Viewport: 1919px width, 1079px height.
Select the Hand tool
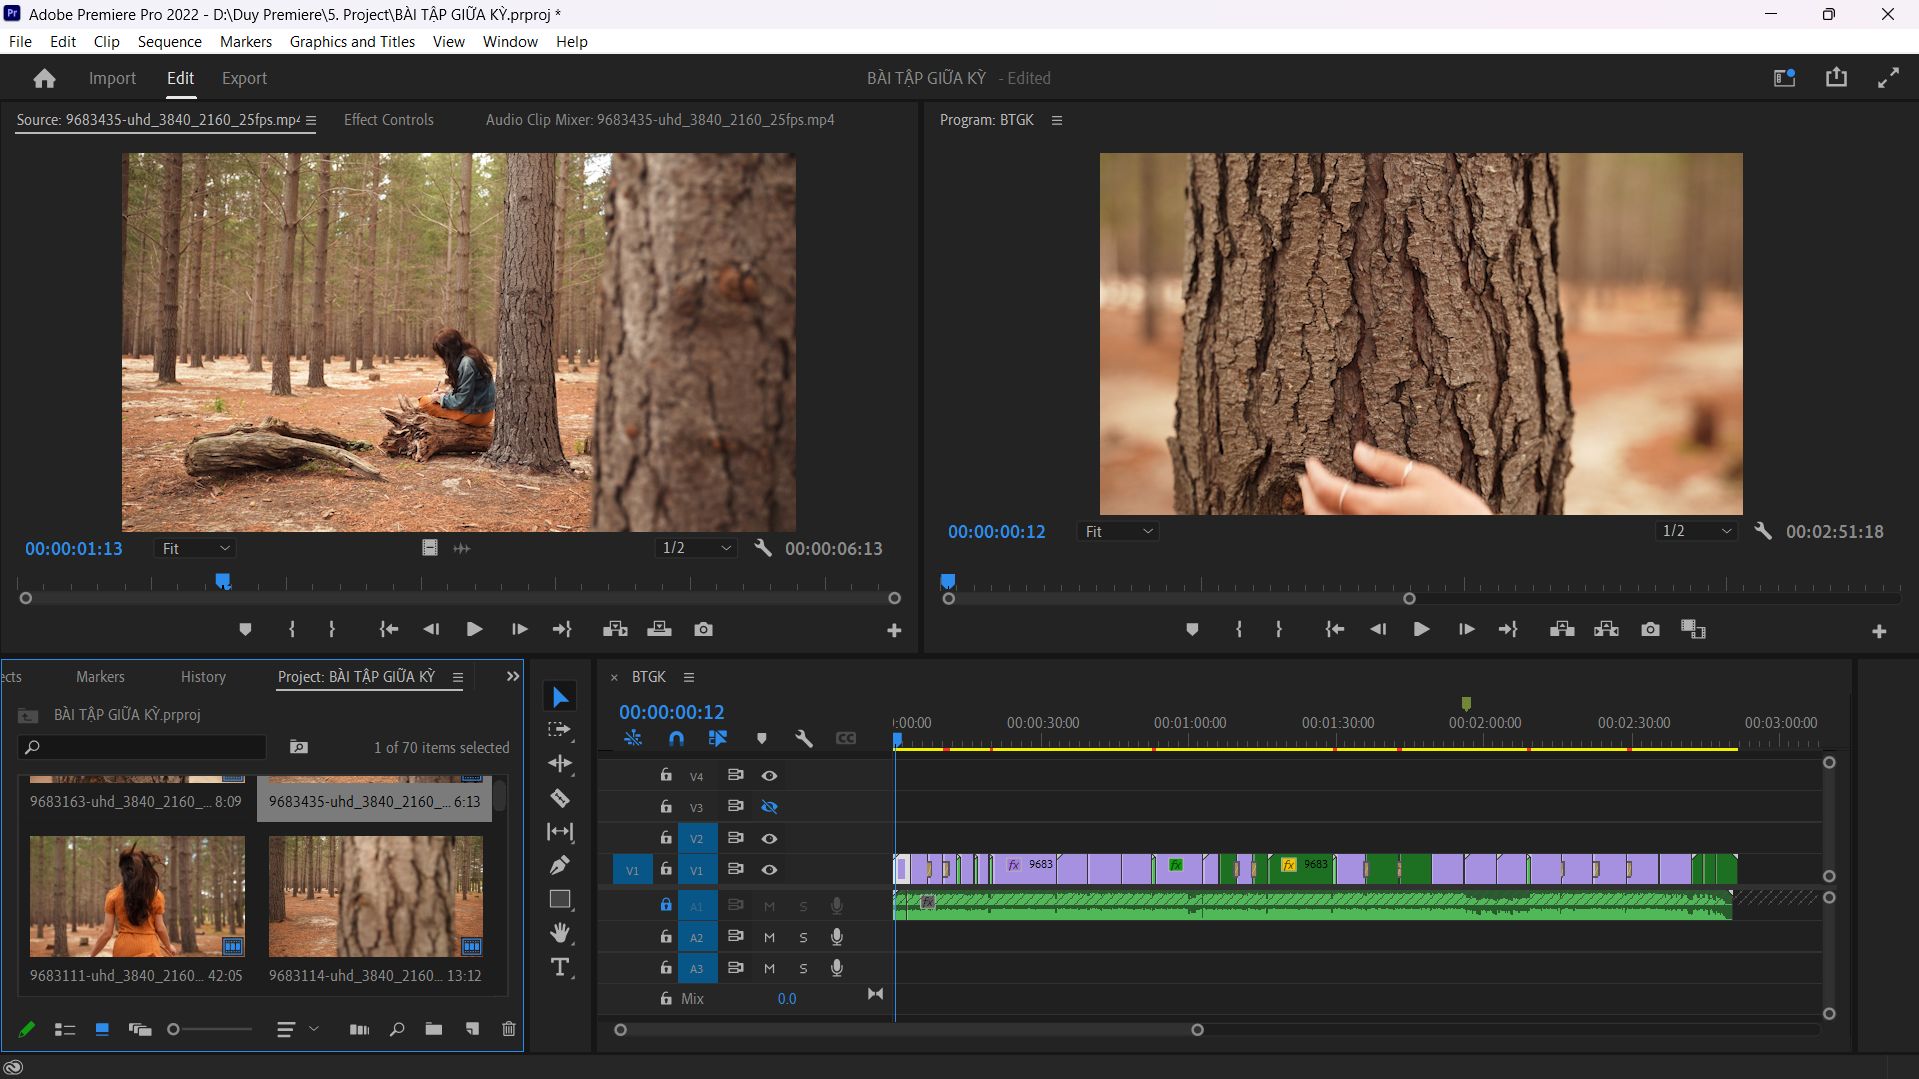click(560, 933)
